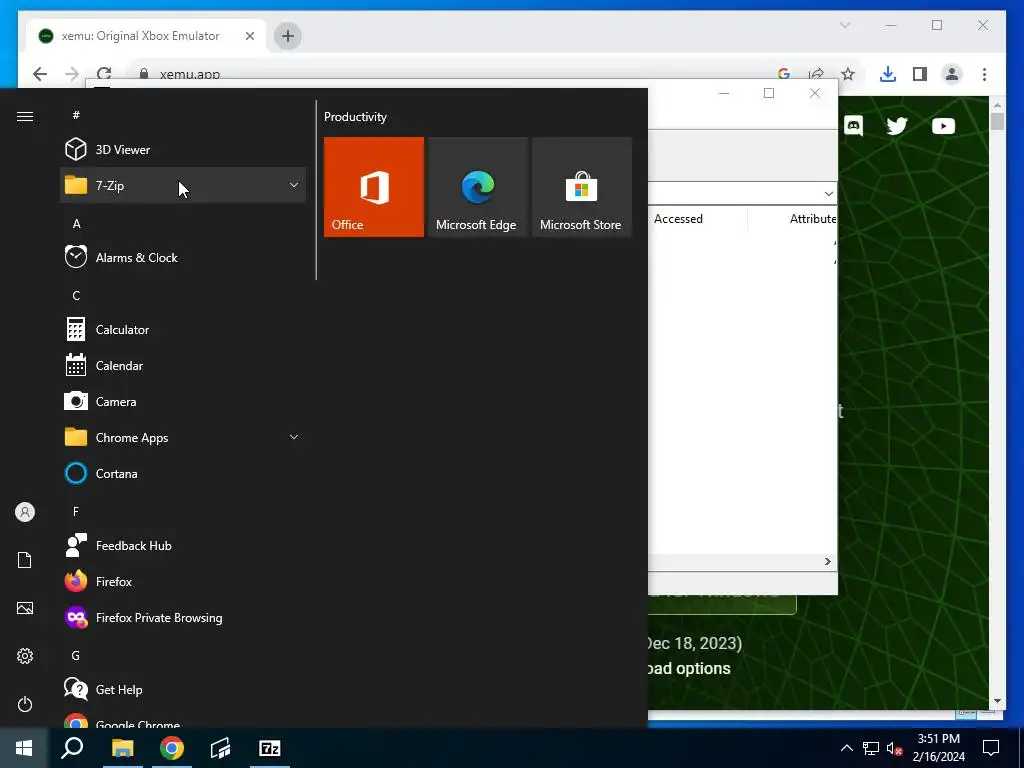Switch to 7-Zip on the taskbar
Image resolution: width=1024 pixels, height=768 pixels.
pyautogui.click(x=270, y=748)
